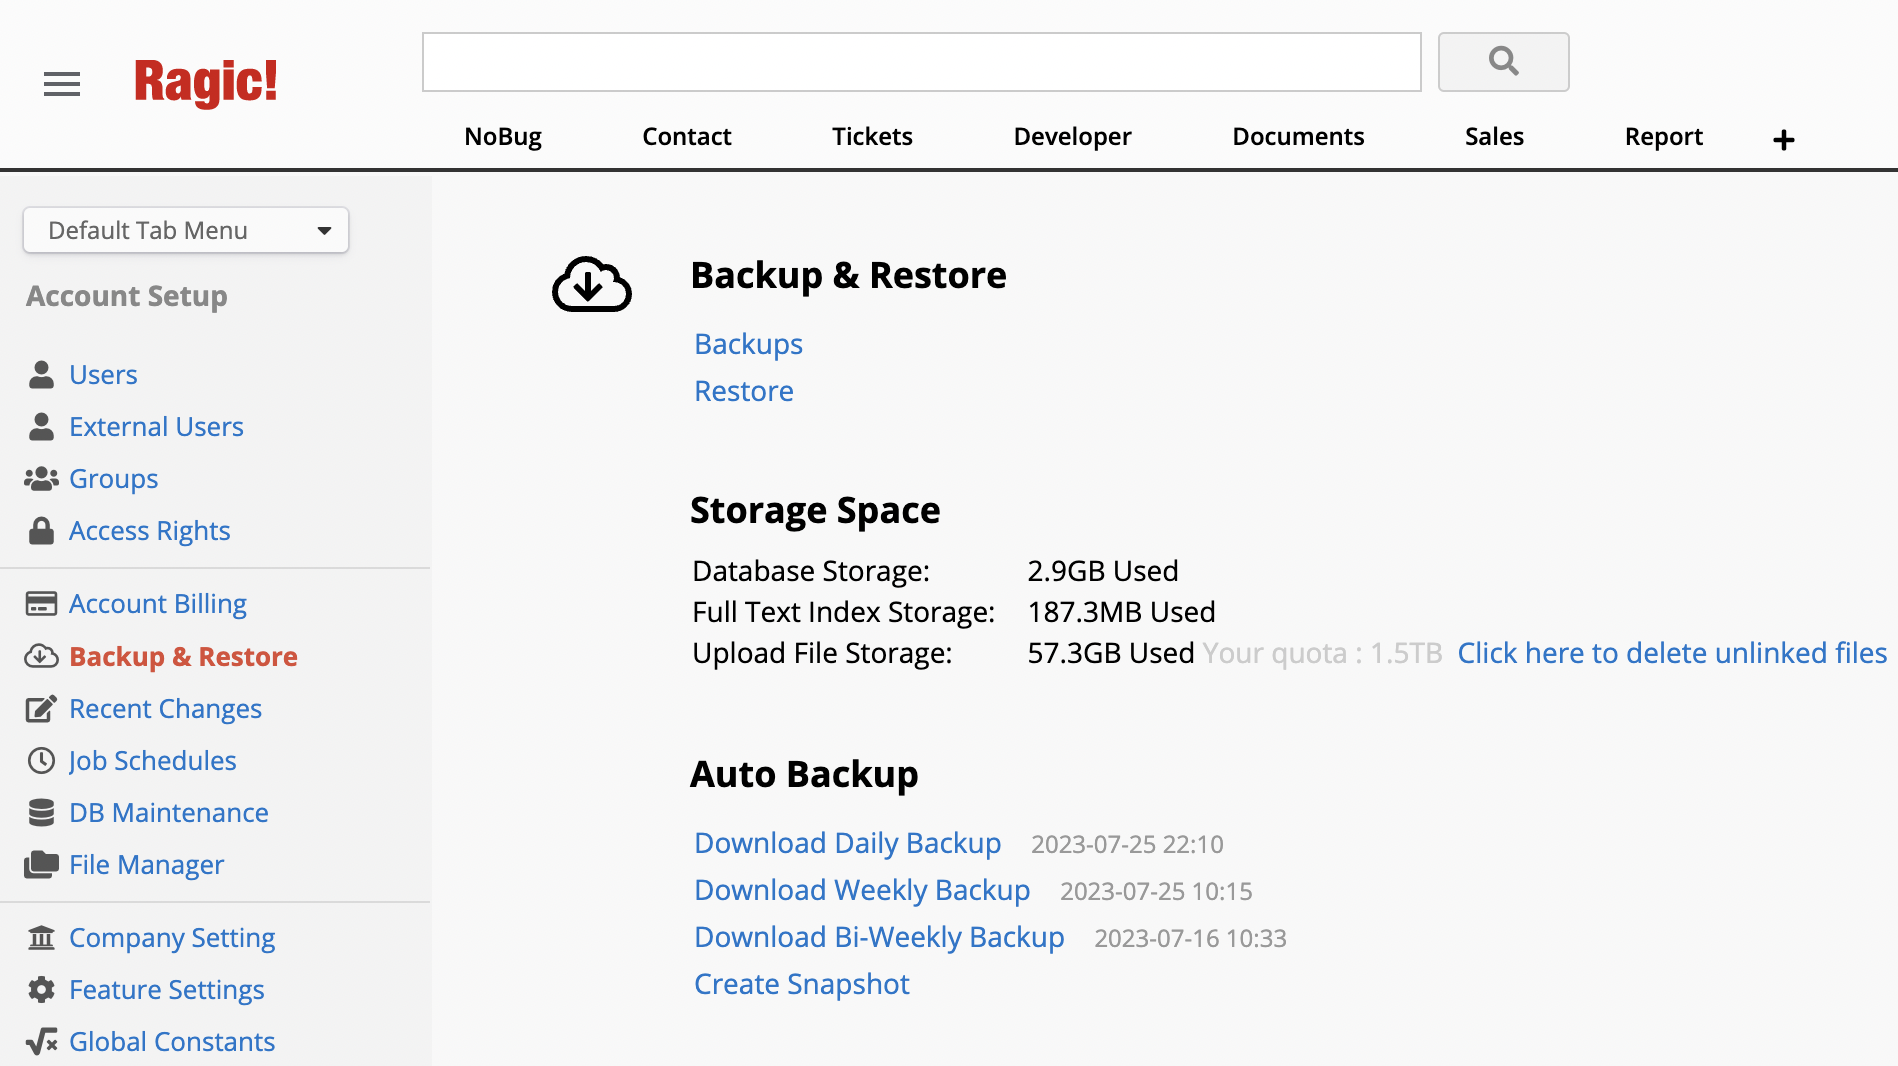Click the clock icon for Job Schedules

coord(41,761)
